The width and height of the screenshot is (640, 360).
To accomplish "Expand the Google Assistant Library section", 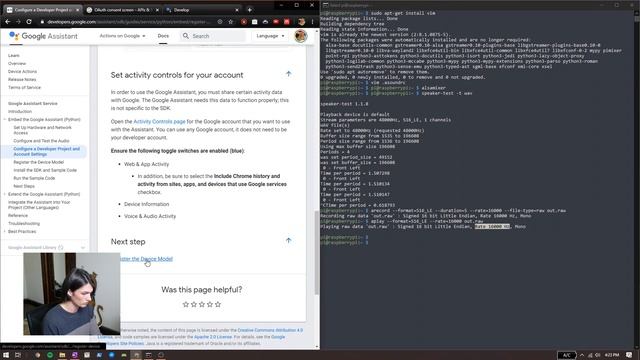I will point(83,248).
